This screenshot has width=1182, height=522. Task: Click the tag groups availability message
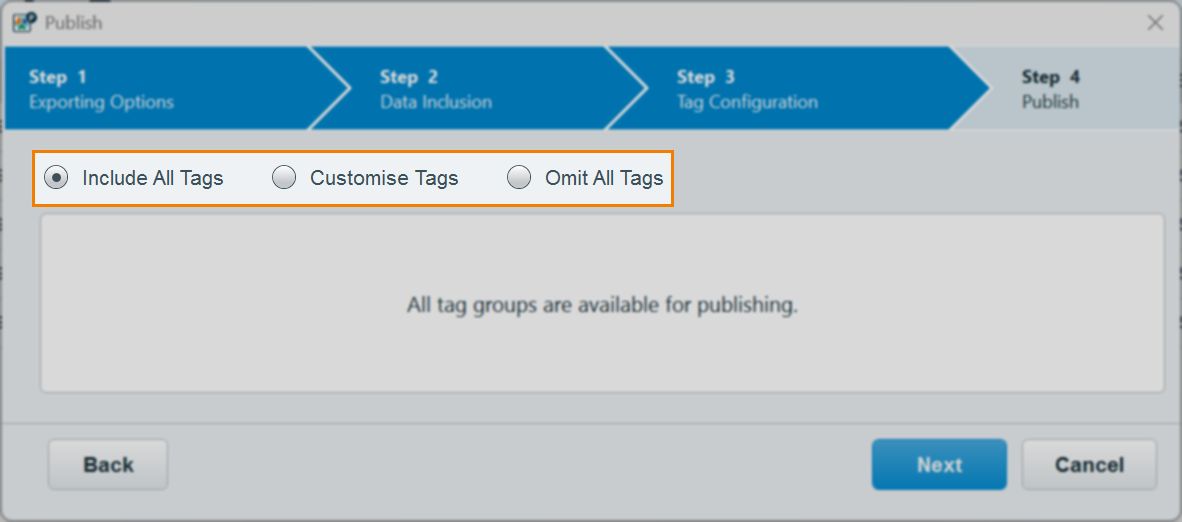coord(602,305)
